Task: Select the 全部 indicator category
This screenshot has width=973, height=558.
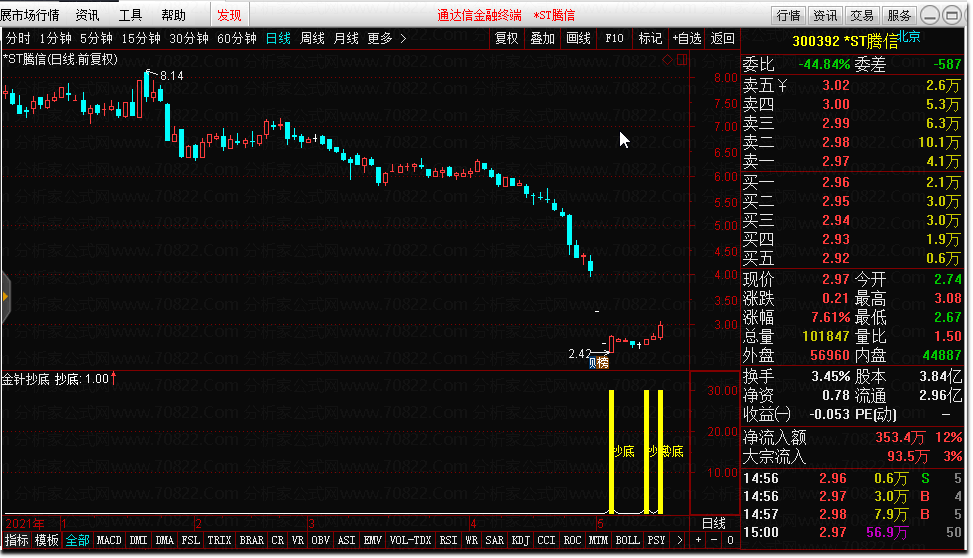Action: [78, 540]
